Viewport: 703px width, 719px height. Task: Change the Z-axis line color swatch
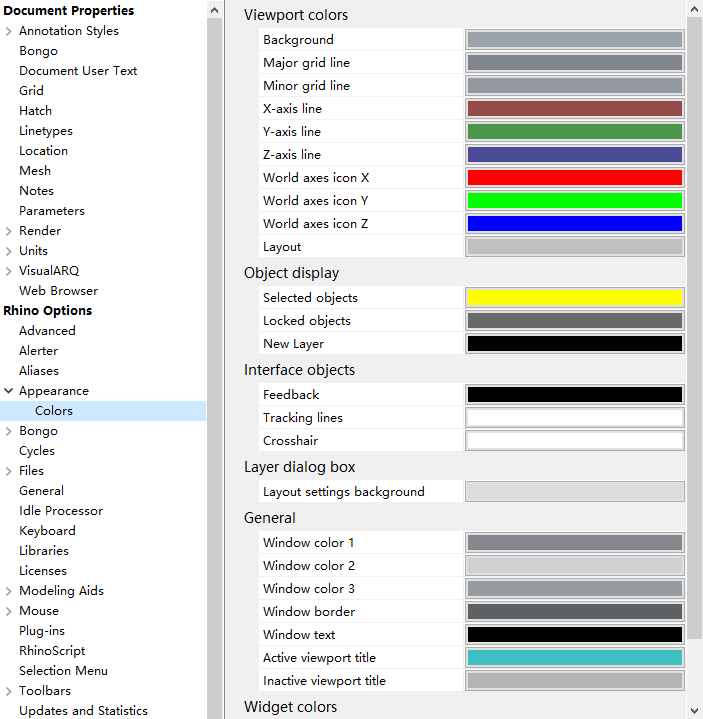pyautogui.click(x=575, y=155)
